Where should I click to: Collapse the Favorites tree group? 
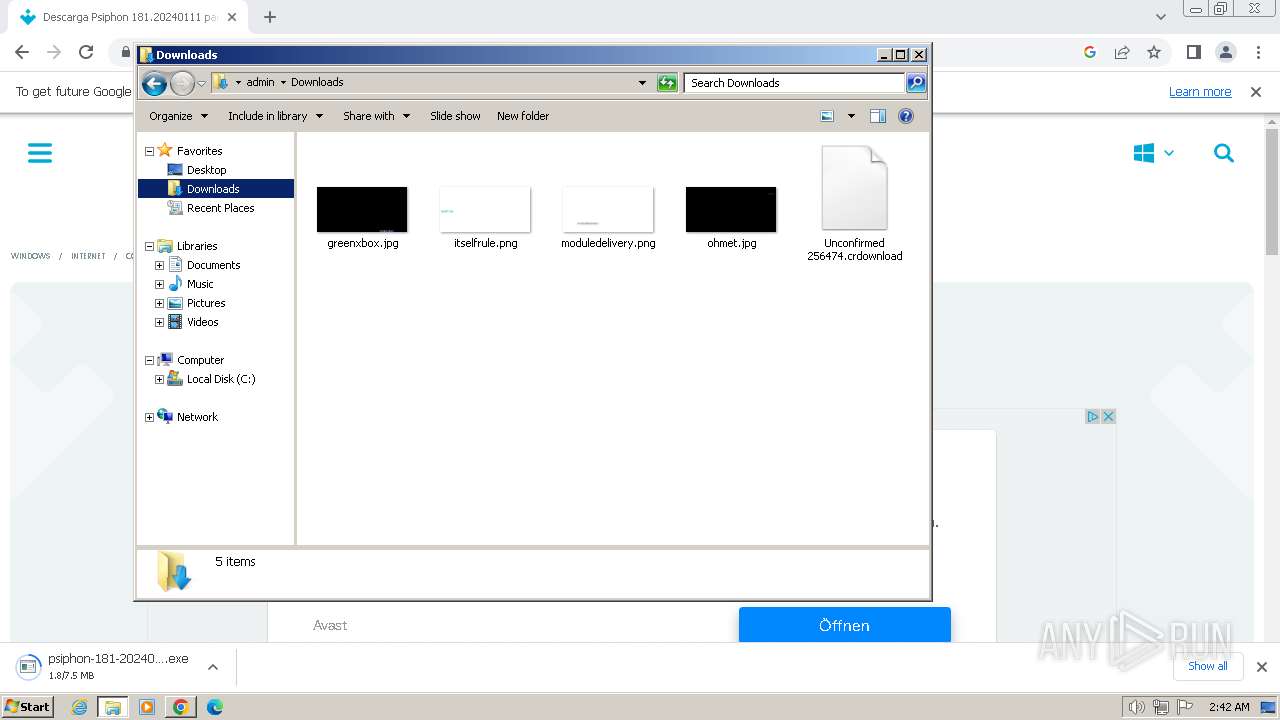coord(149,151)
